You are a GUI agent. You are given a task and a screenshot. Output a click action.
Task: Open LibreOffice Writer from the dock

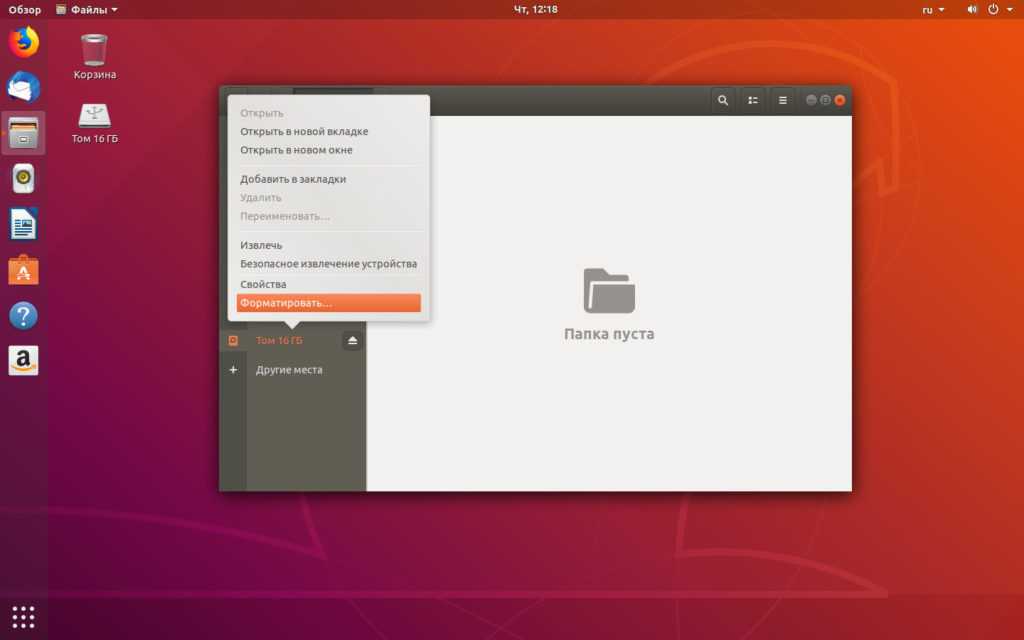point(23,224)
